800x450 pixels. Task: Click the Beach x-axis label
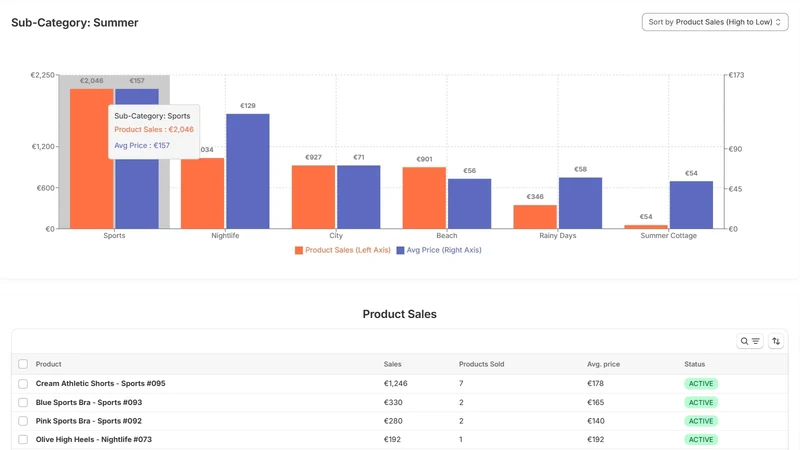click(447, 236)
